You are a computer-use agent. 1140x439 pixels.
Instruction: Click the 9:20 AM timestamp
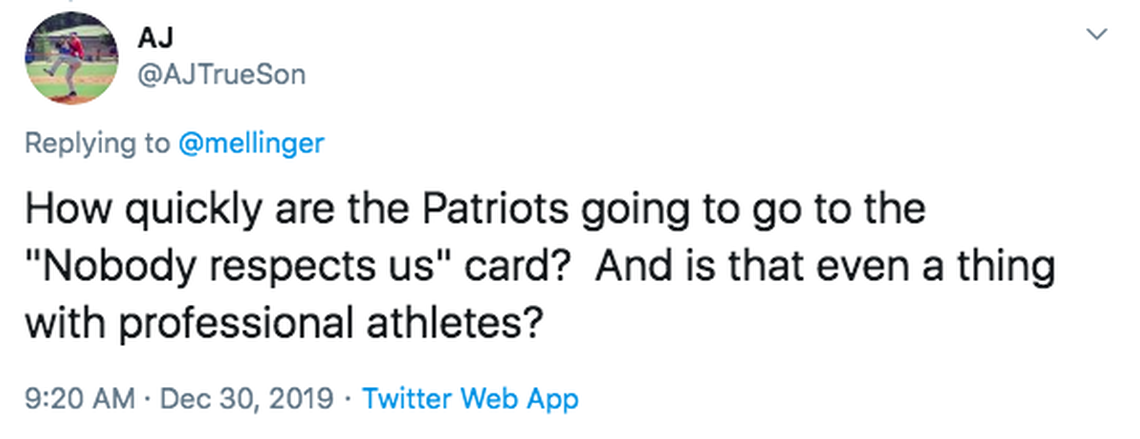(x=77, y=399)
